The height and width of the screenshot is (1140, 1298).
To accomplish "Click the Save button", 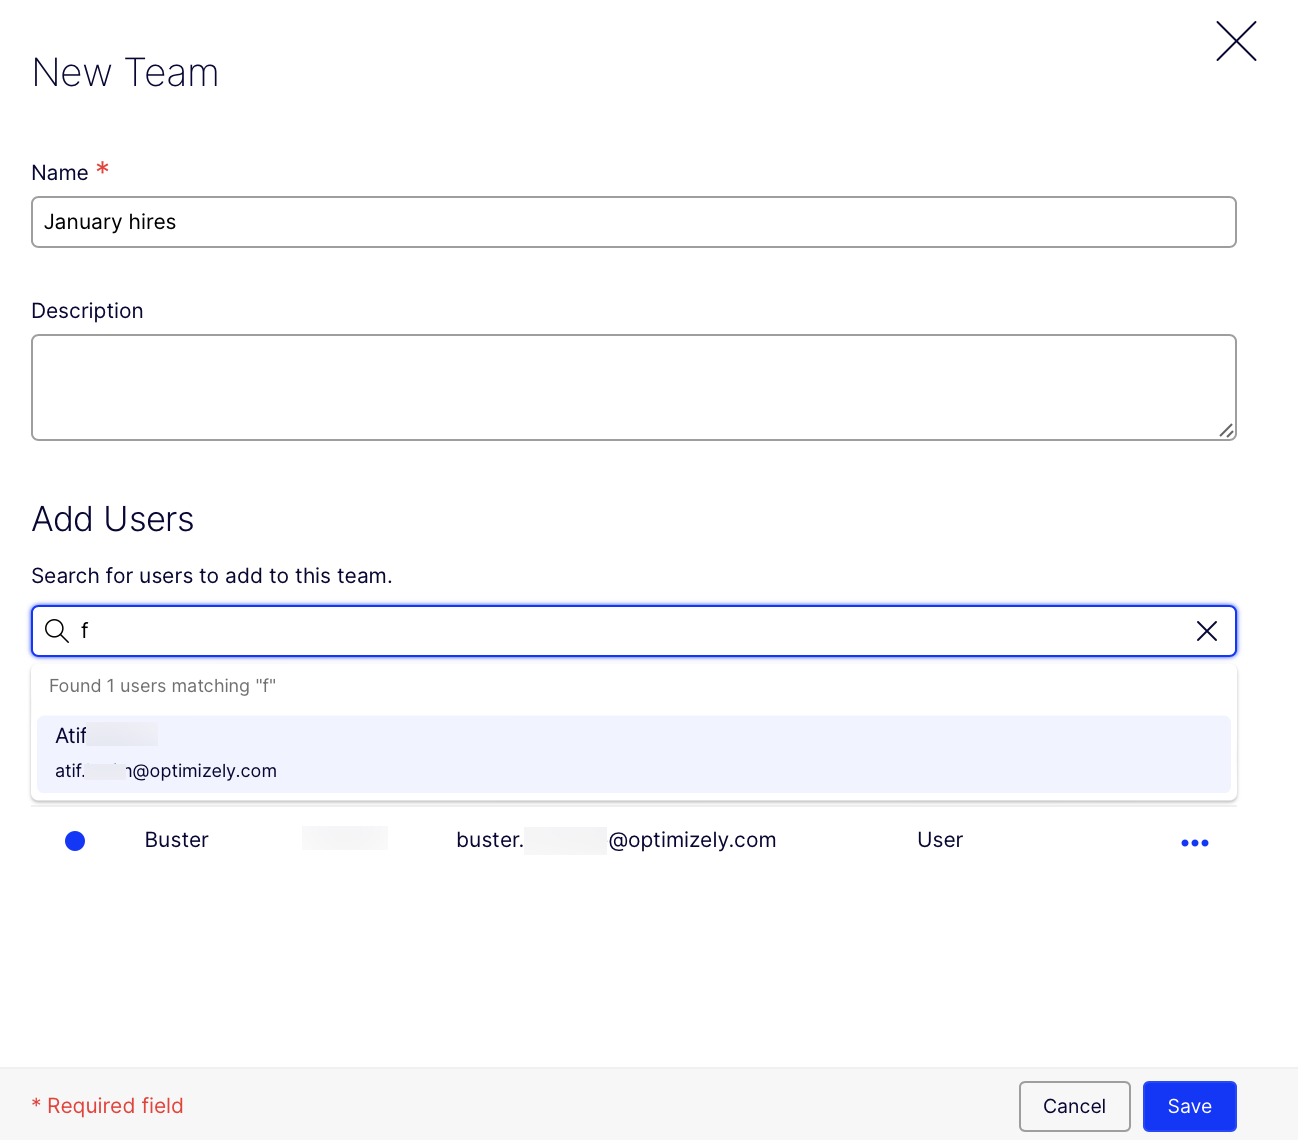I will (1189, 1106).
